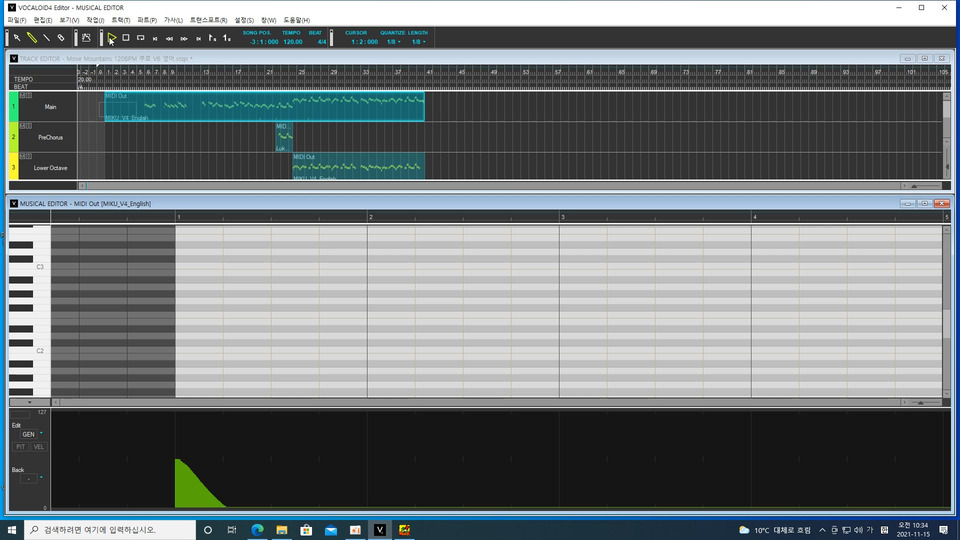Click the piano roll horizontal scrollbar
This screenshot has width=960, height=540.
pos(479,402)
